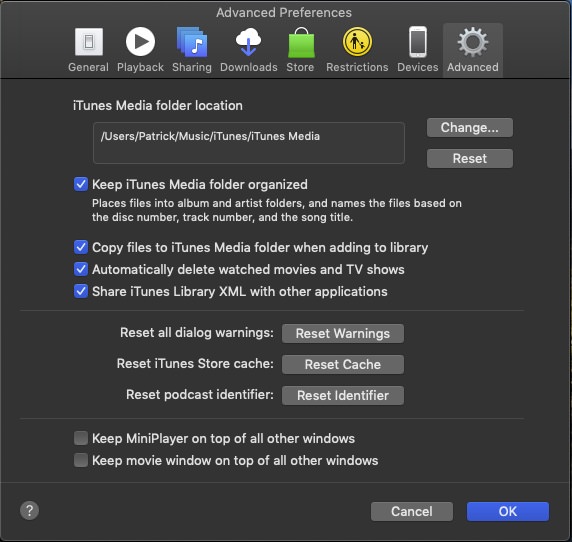Enable Keep MiniPlayer on top checkbox
Screen dimensions: 572x542
(x=81, y=438)
